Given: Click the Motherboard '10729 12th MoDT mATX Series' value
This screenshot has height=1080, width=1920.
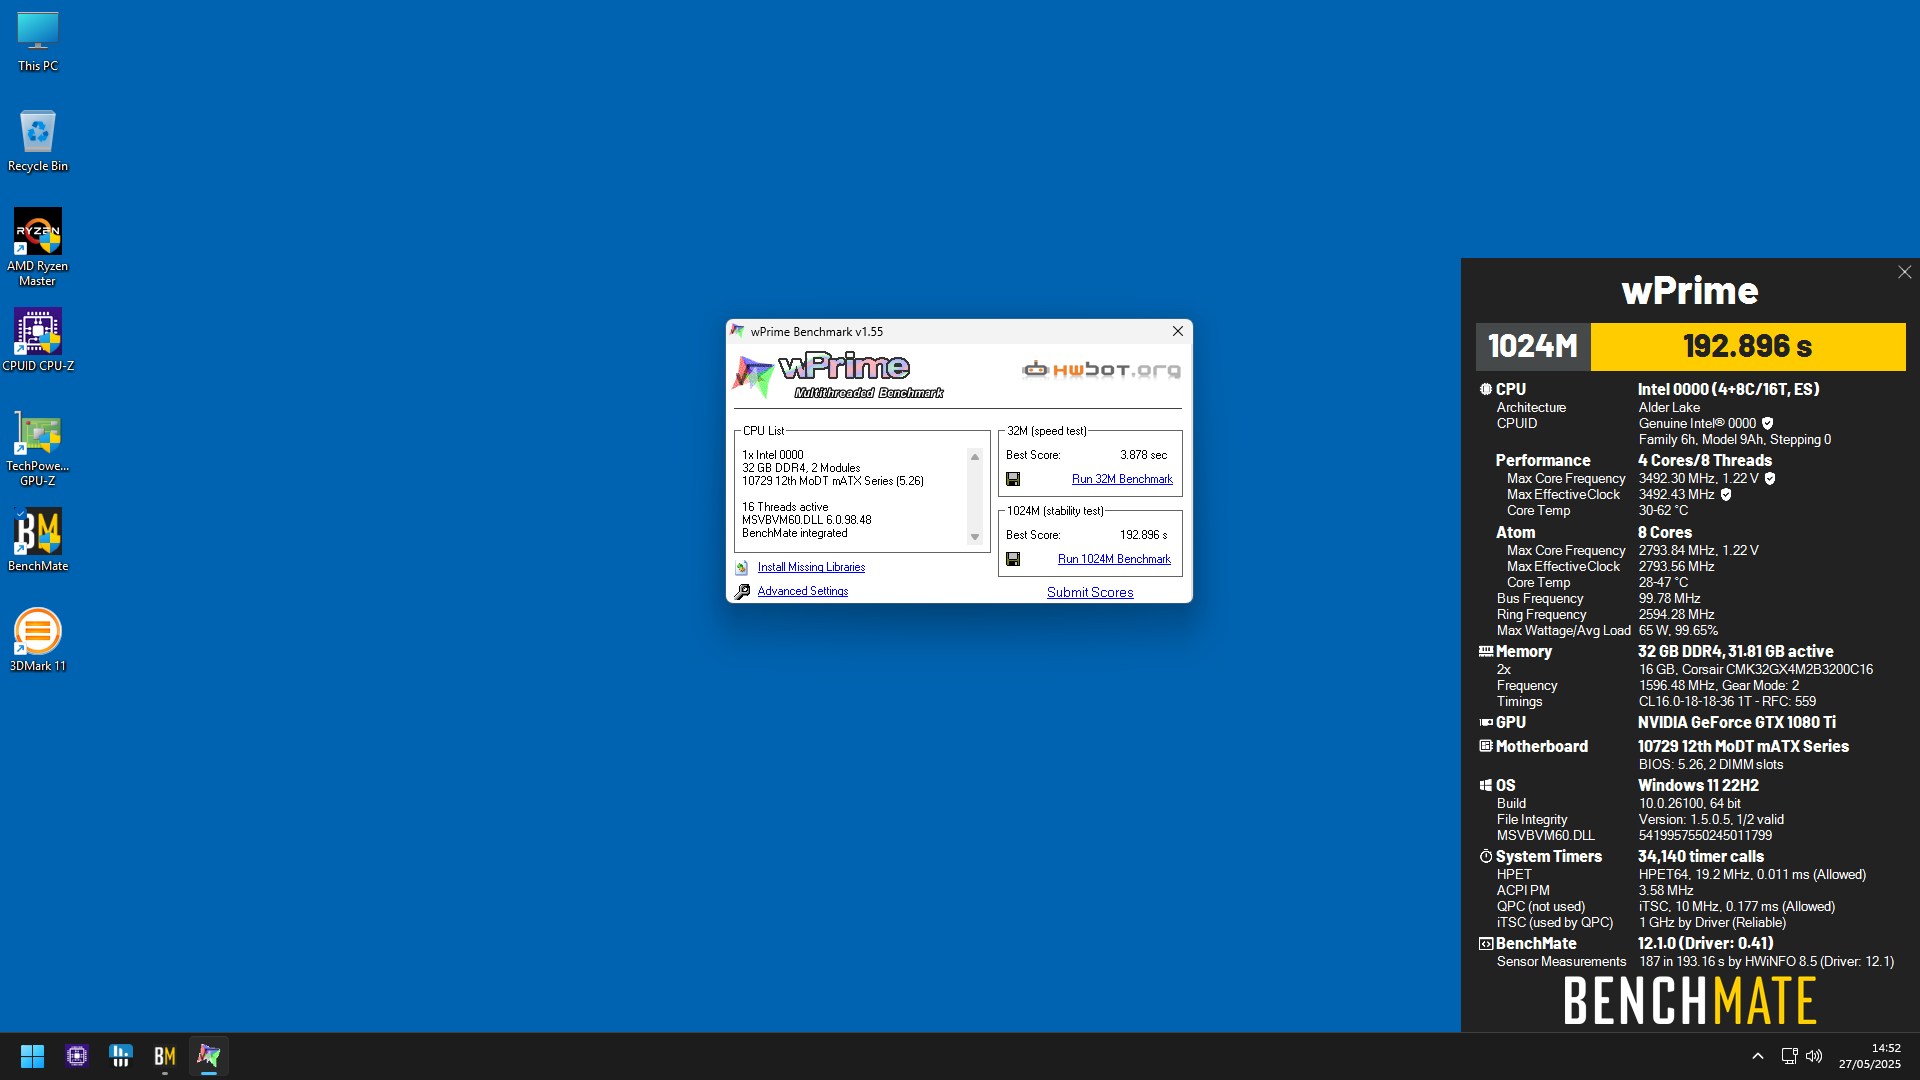Looking at the screenshot, I should (1743, 746).
